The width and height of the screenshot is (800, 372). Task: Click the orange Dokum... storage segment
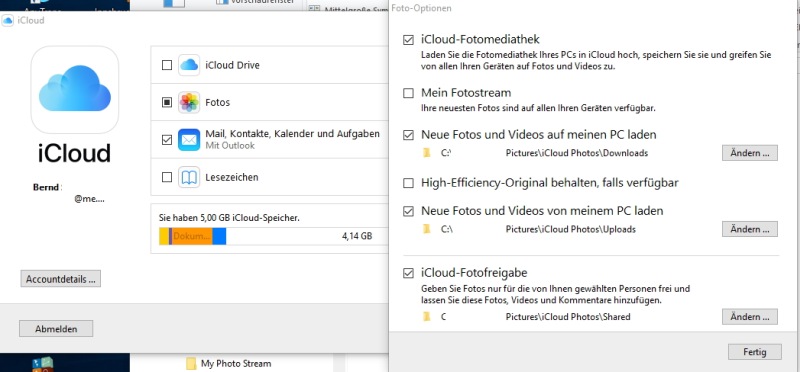pyautogui.click(x=191, y=236)
